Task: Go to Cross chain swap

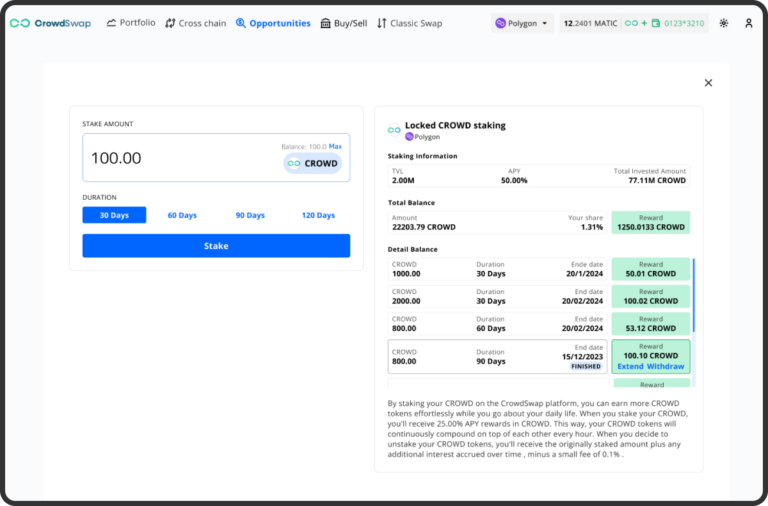Action: (196, 23)
